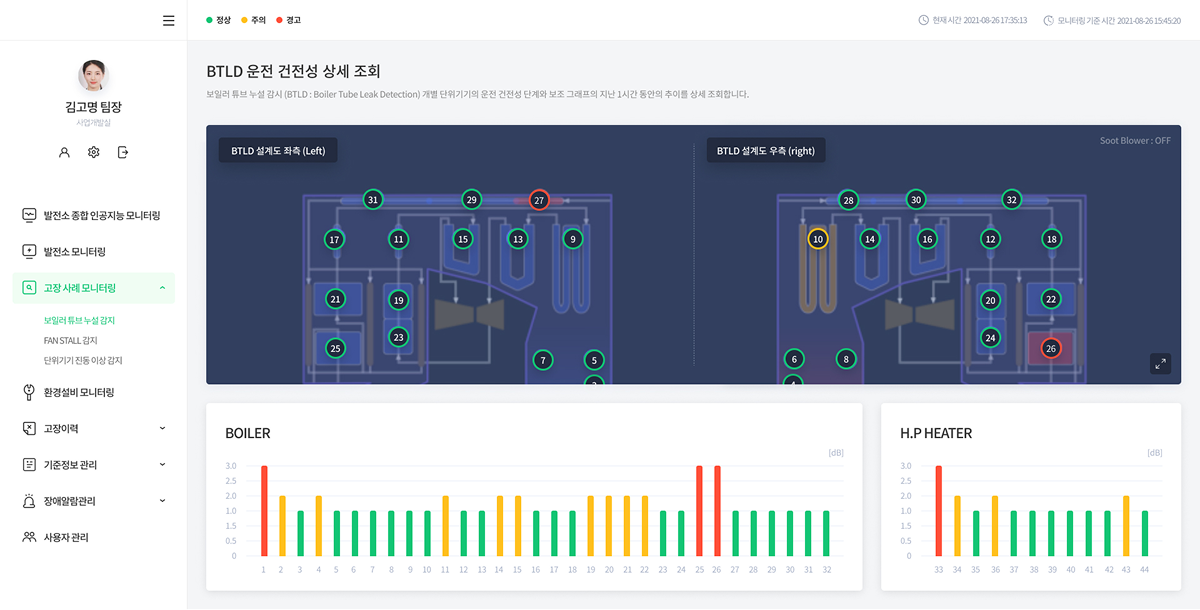Click BTLD 설계도 좌측 (Left) label
Screen dimensions: 1200x610
click(278, 151)
